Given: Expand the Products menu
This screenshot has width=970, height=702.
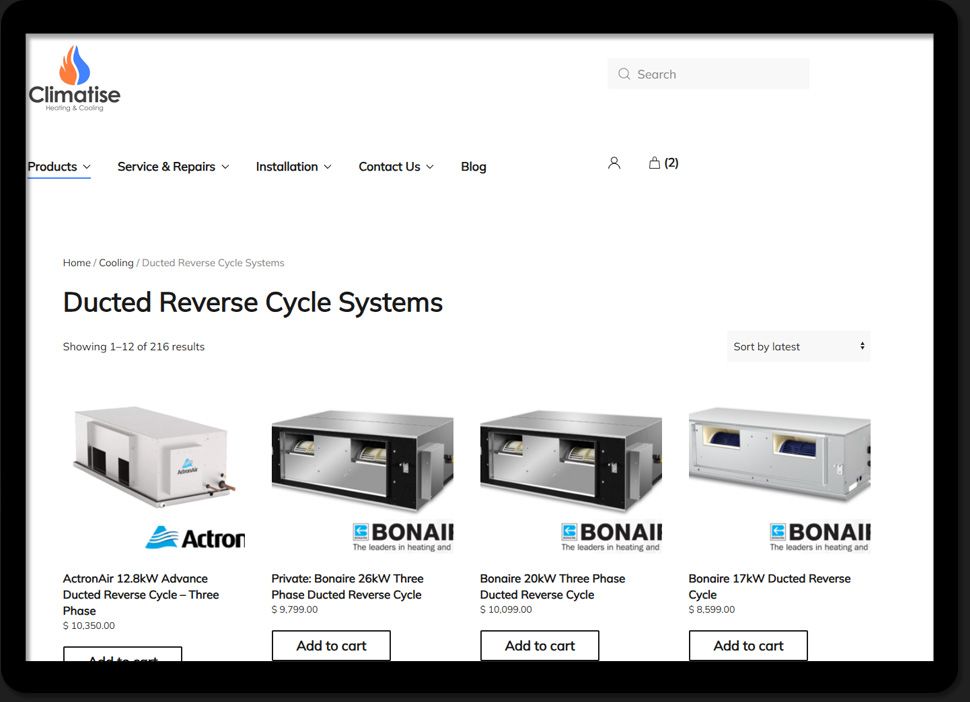Looking at the screenshot, I should click(x=59, y=167).
